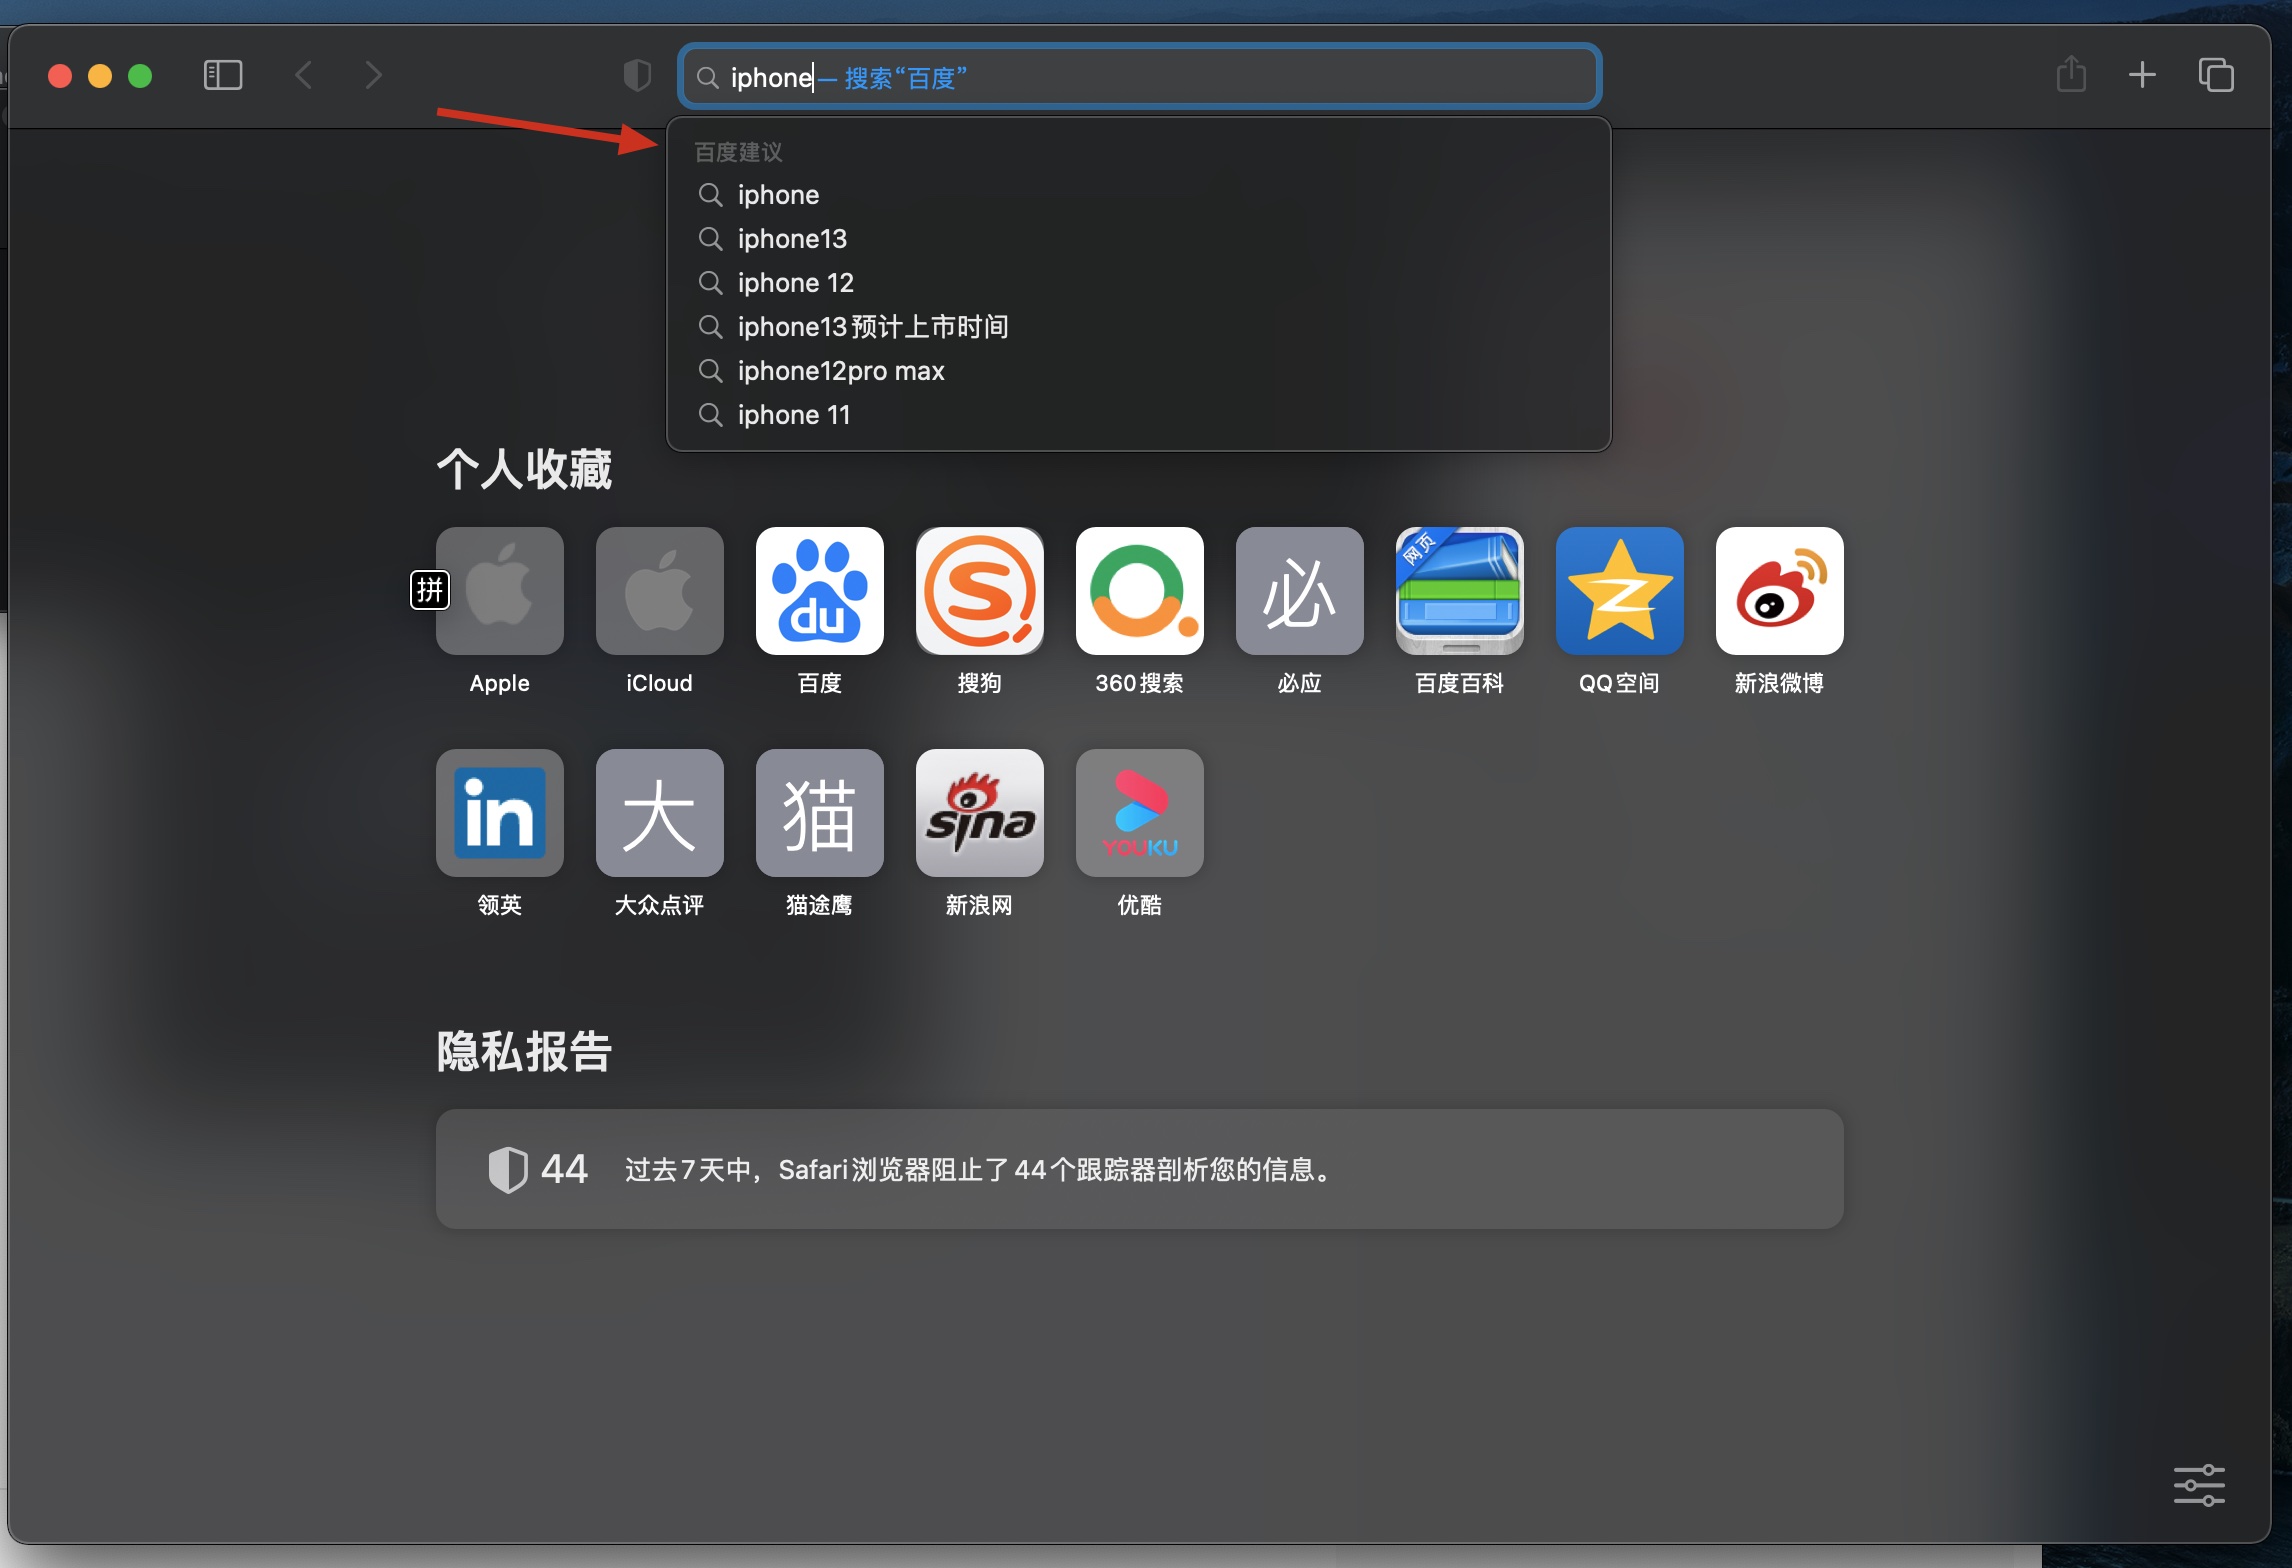
Task: Open LinkedIn (领英) from favorites
Action: (498, 813)
